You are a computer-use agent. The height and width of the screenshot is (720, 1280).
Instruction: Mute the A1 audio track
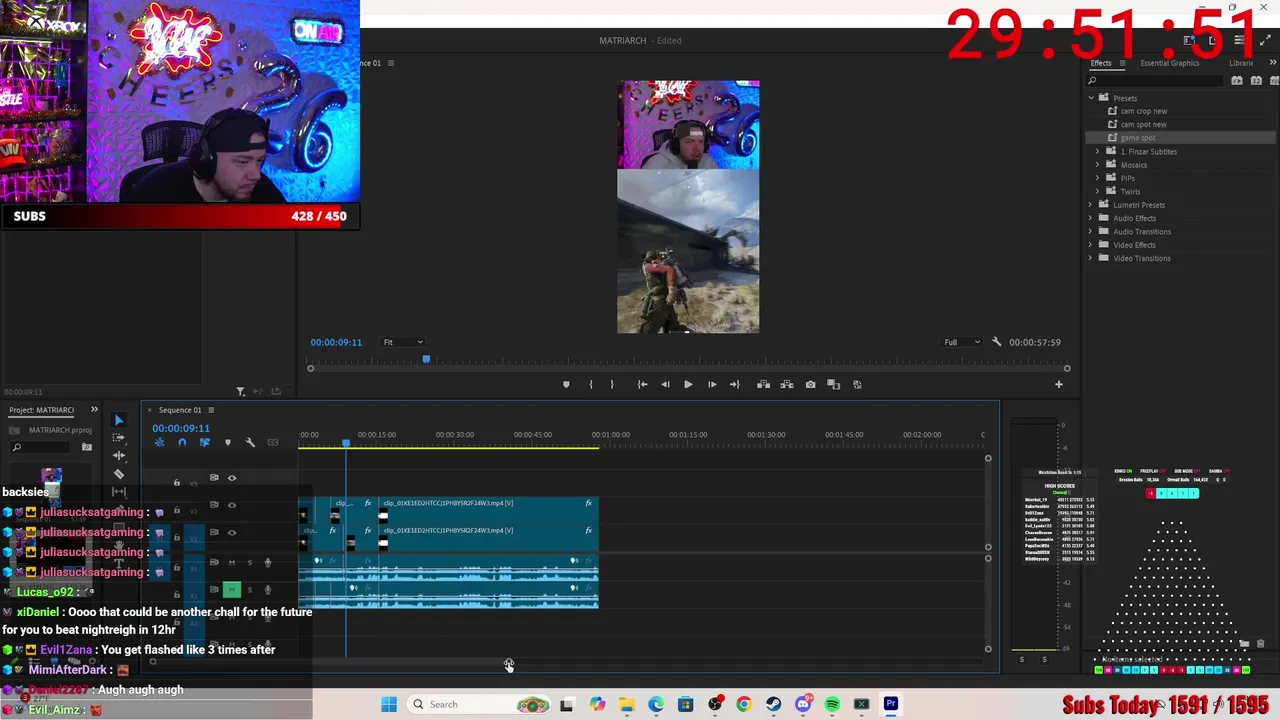(232, 562)
